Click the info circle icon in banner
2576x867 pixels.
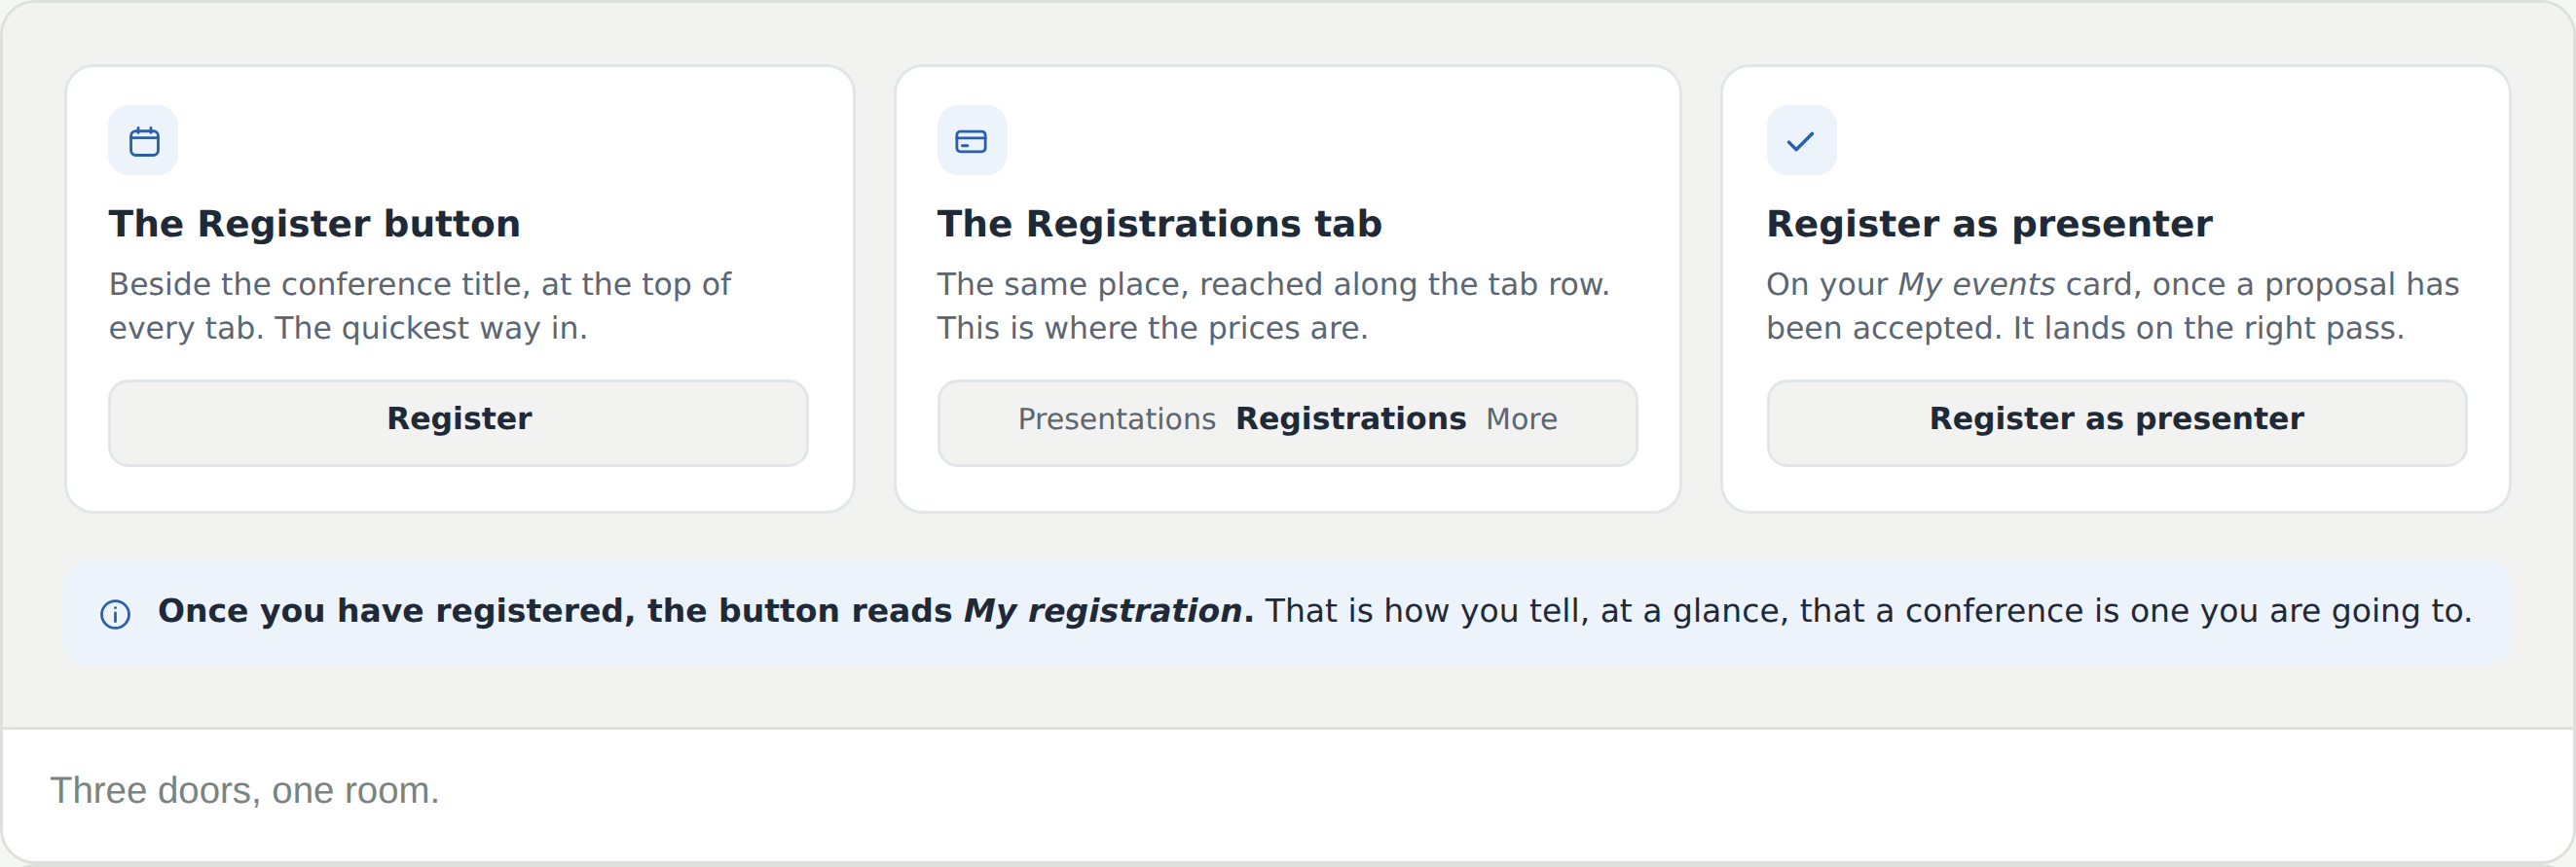[116, 614]
